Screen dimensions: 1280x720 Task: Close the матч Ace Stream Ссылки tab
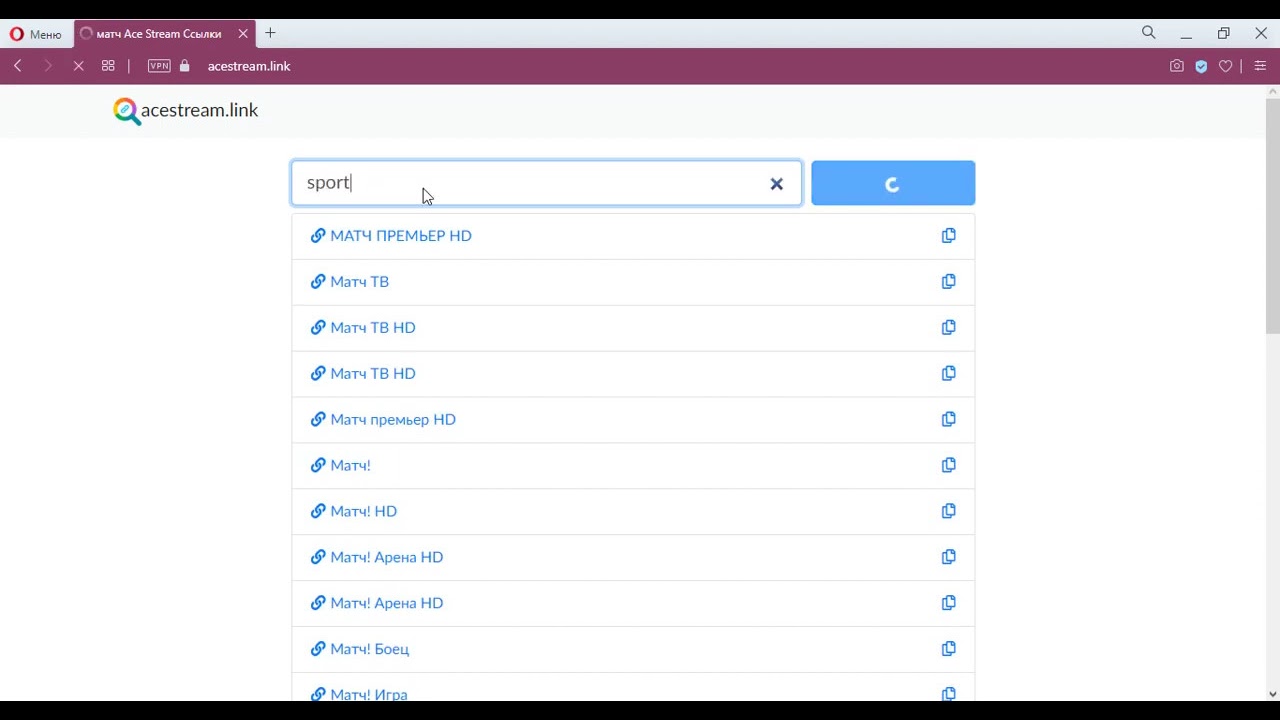click(243, 34)
